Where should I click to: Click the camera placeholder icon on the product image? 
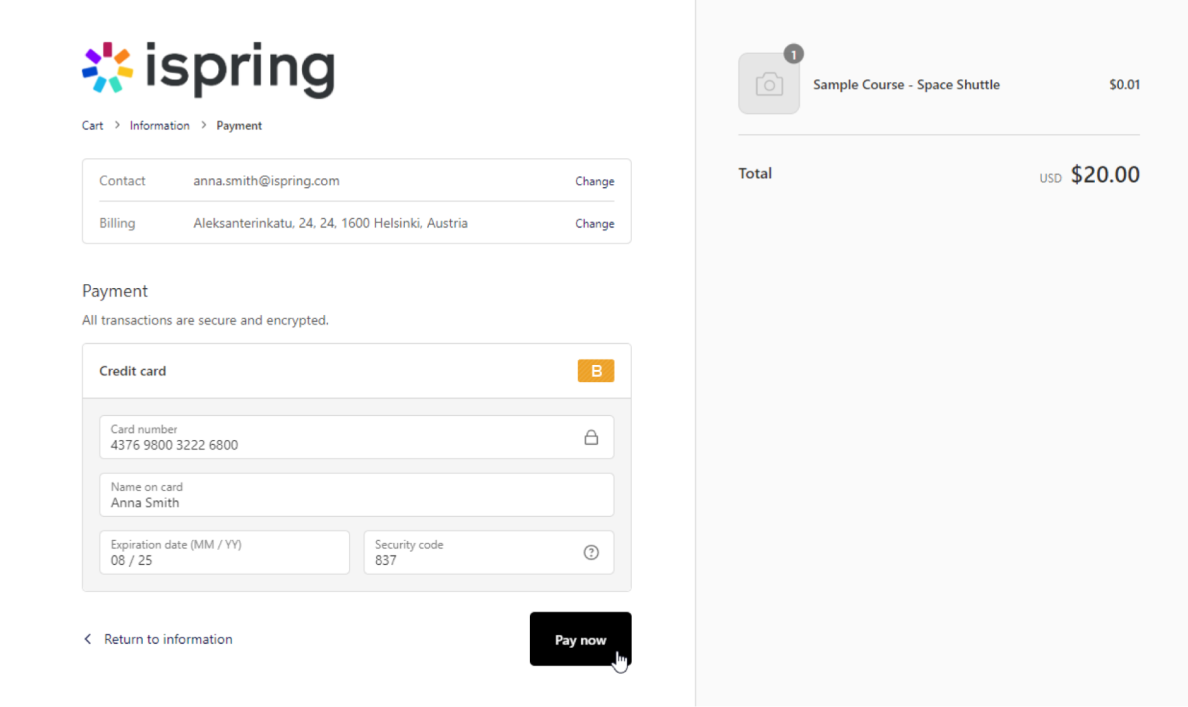coord(769,84)
